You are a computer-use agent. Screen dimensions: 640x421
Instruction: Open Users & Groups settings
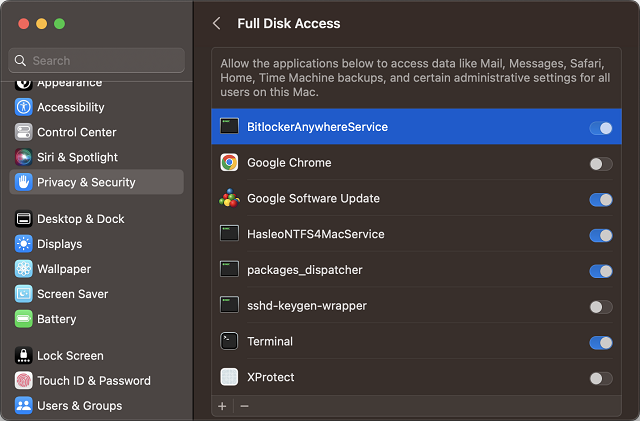96,405
